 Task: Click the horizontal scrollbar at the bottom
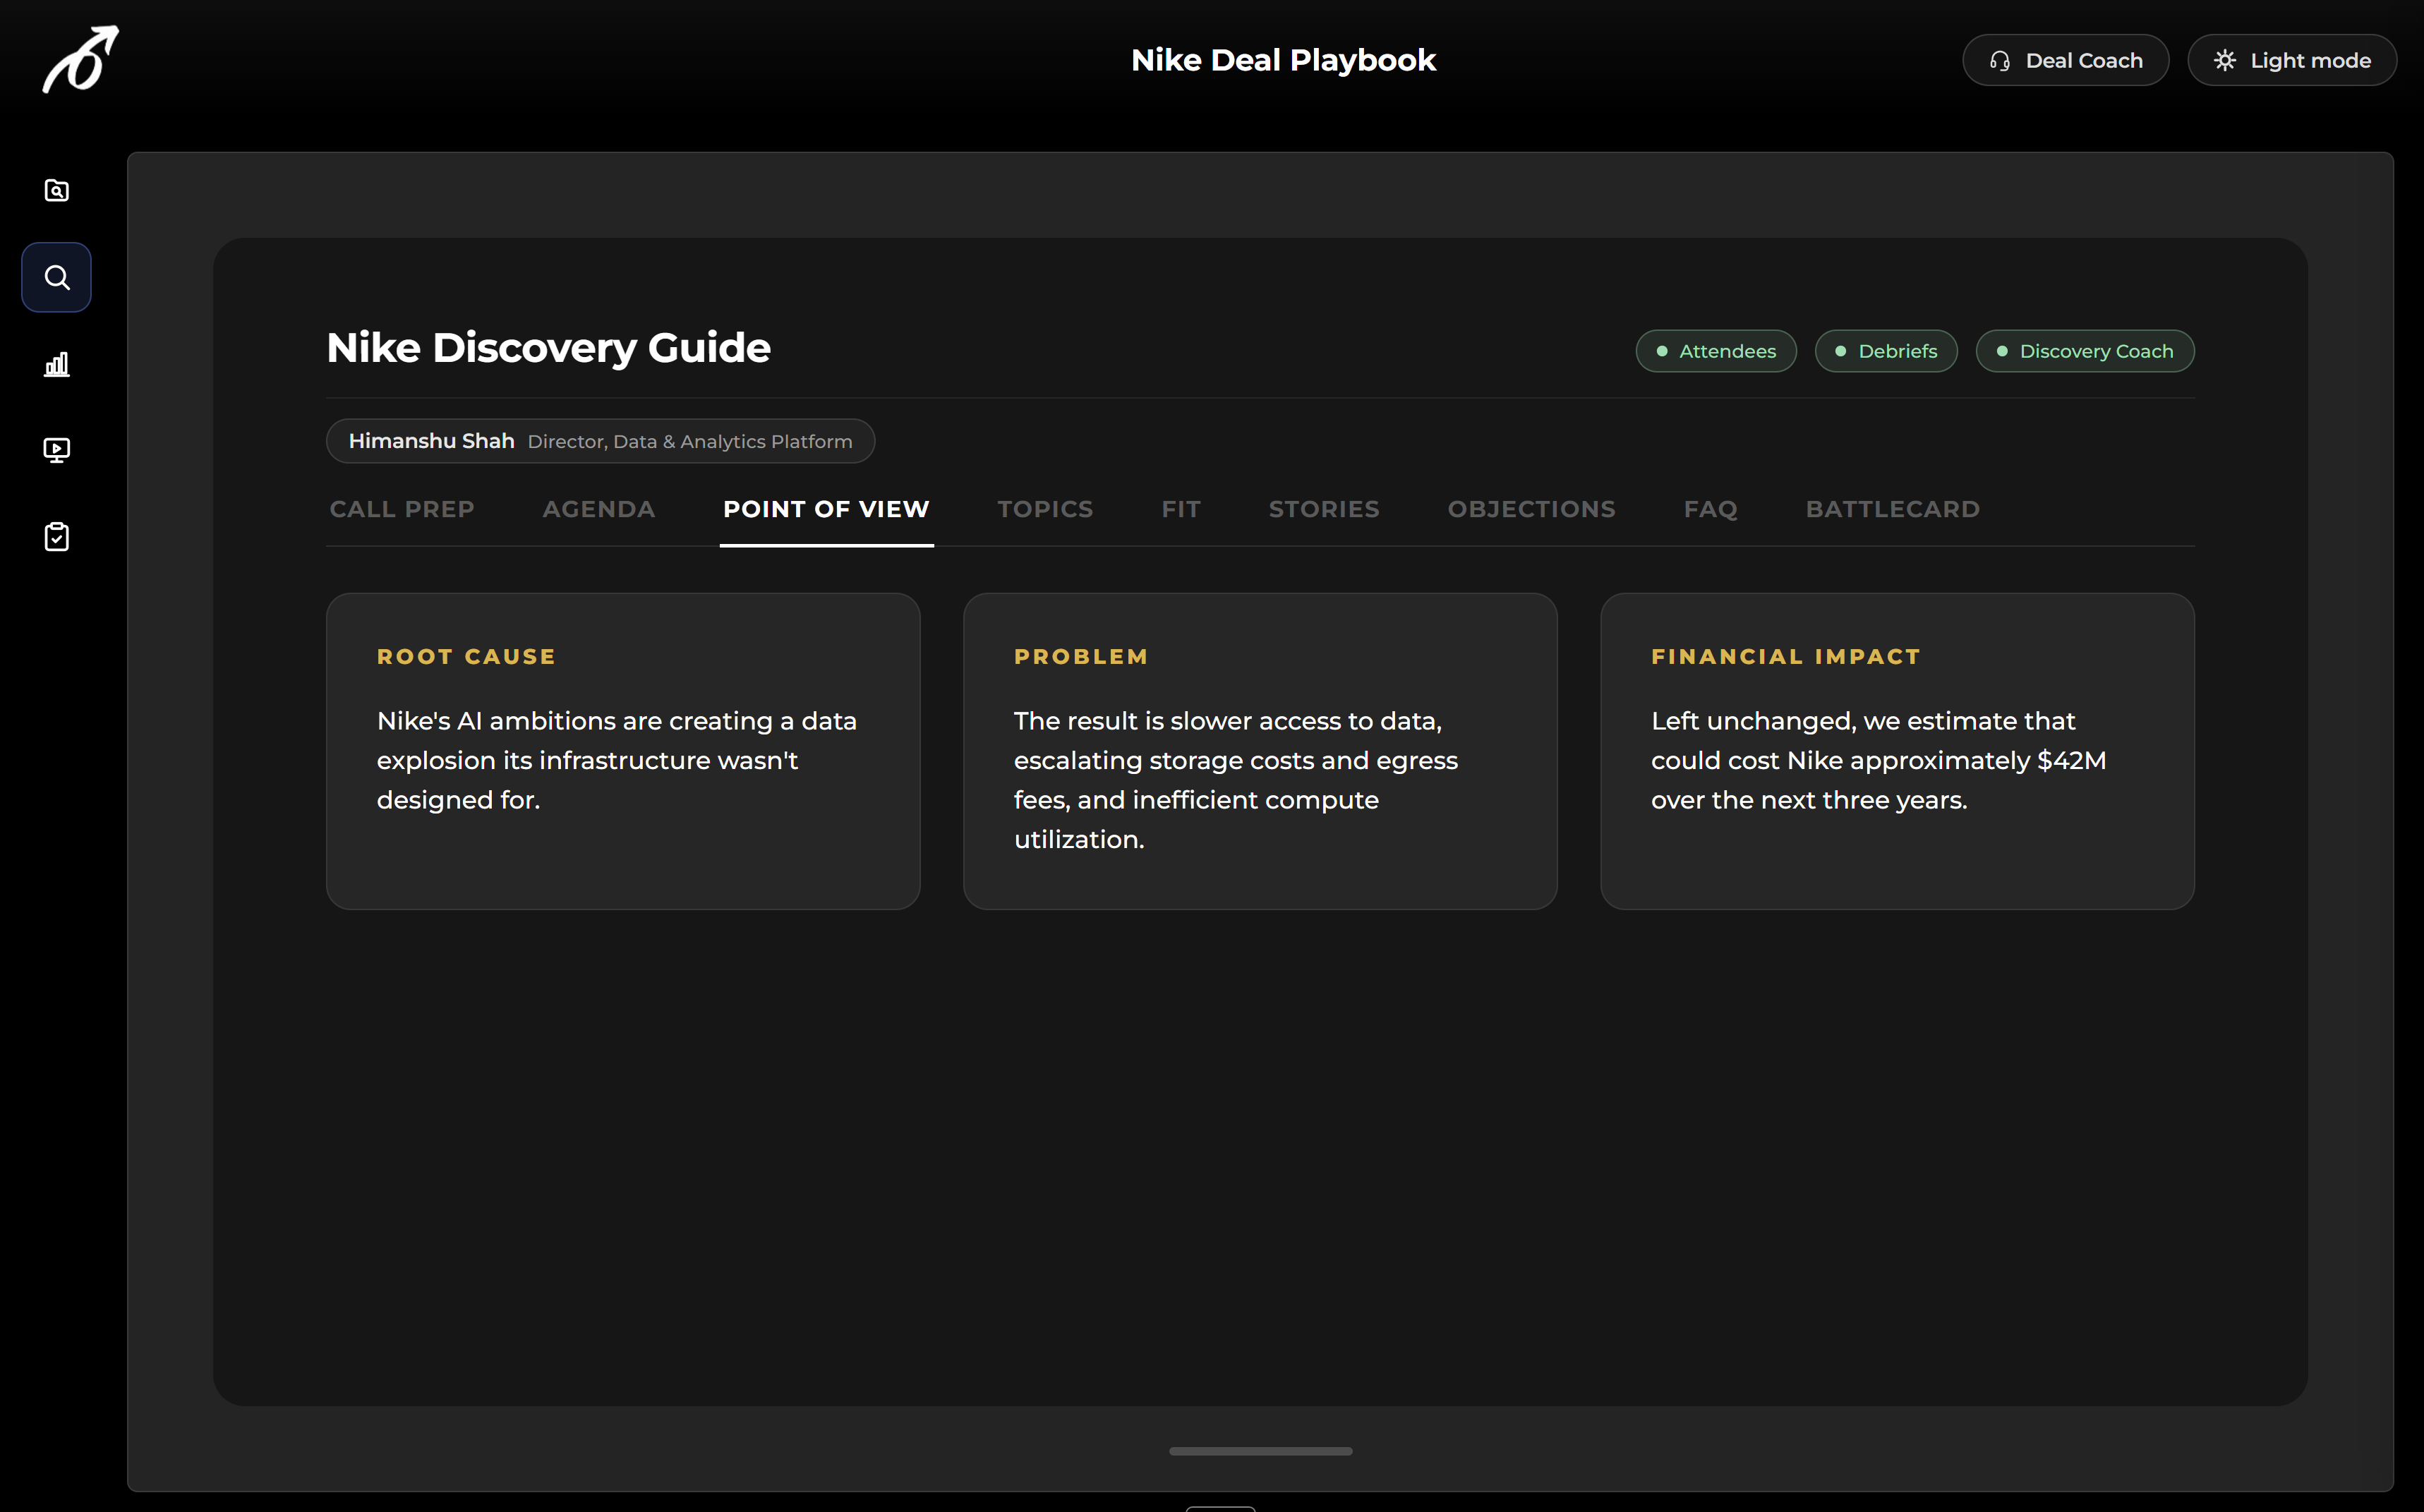pos(1260,1451)
